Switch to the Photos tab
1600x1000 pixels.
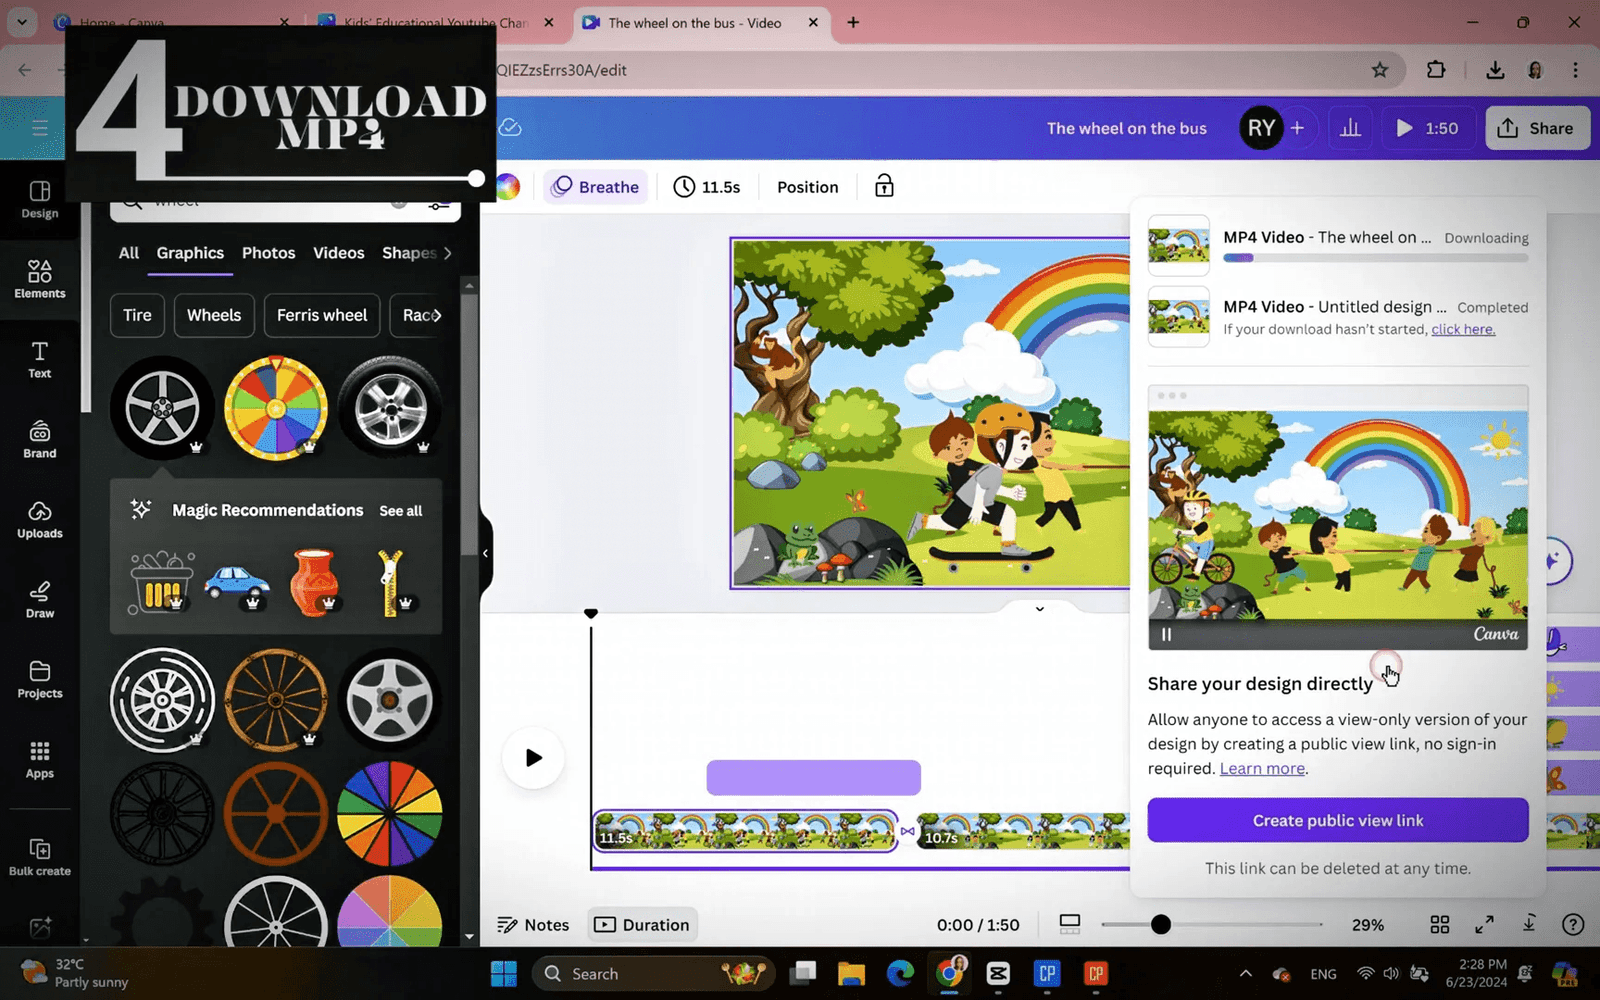(268, 253)
